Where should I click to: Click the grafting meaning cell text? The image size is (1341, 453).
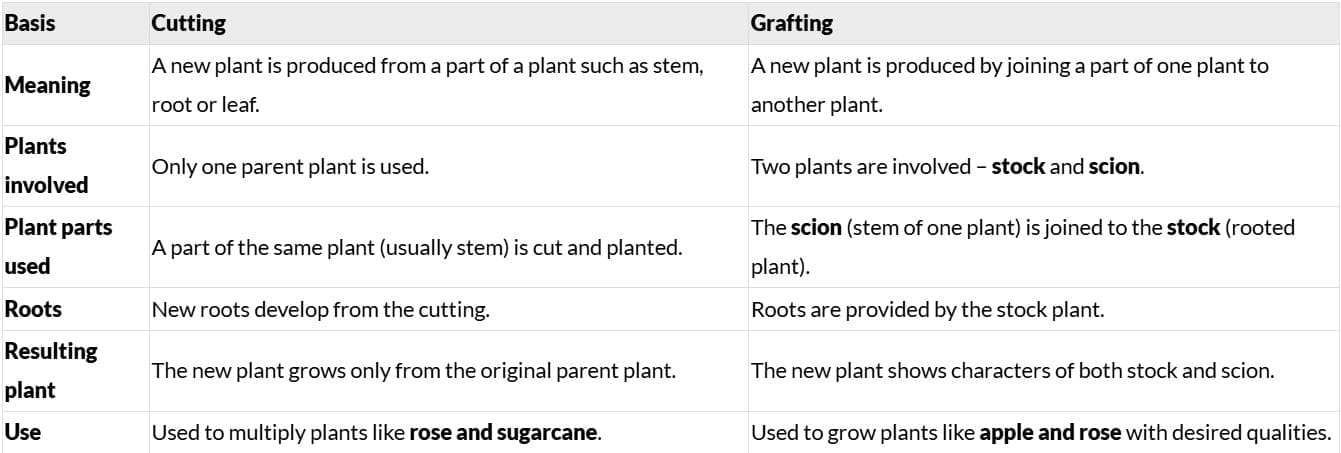point(1009,85)
